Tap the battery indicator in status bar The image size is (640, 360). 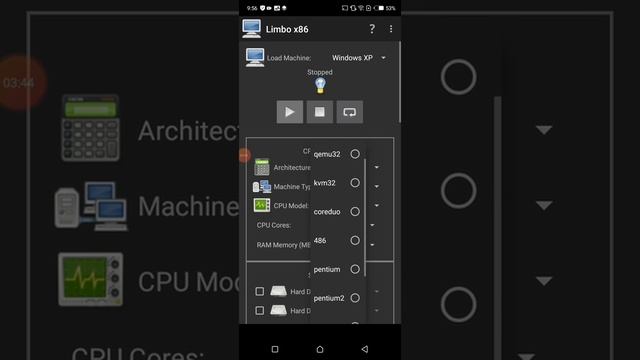click(x=379, y=8)
